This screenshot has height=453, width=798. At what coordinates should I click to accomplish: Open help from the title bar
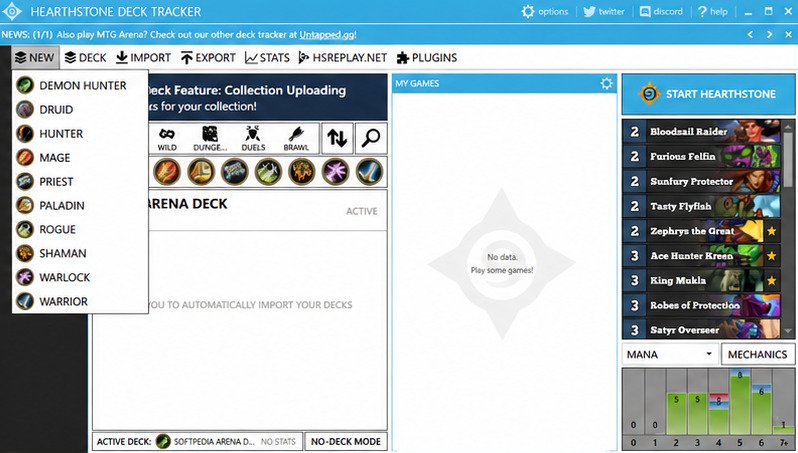click(x=712, y=11)
